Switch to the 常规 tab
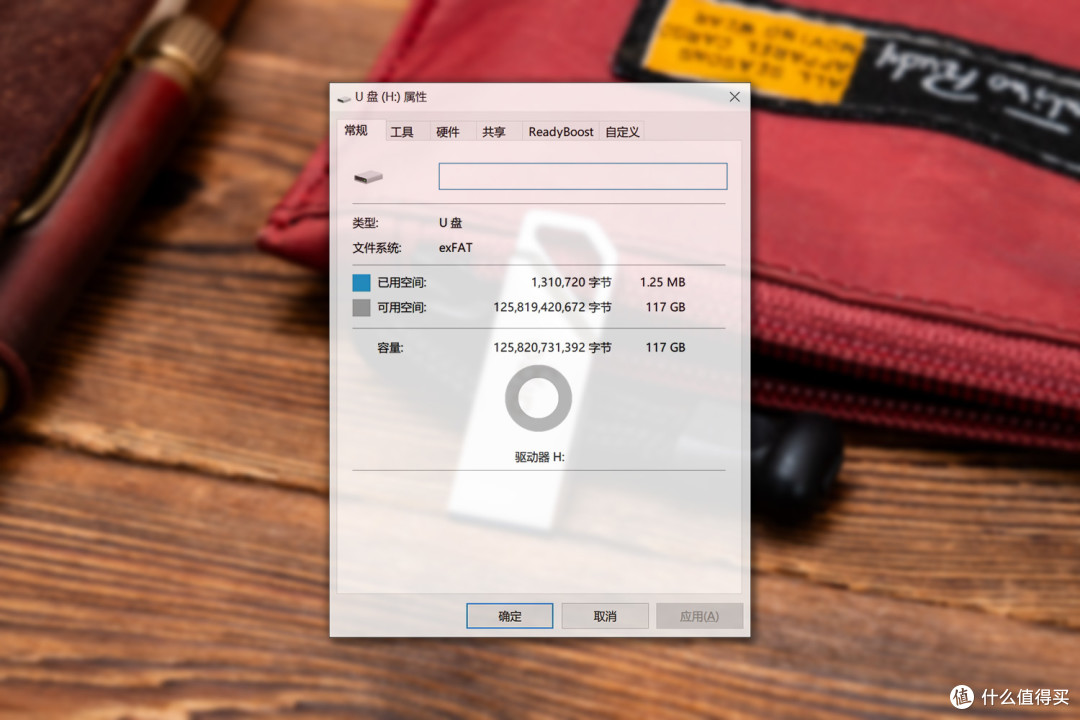Screen dimensions: 1080x720 [356, 130]
